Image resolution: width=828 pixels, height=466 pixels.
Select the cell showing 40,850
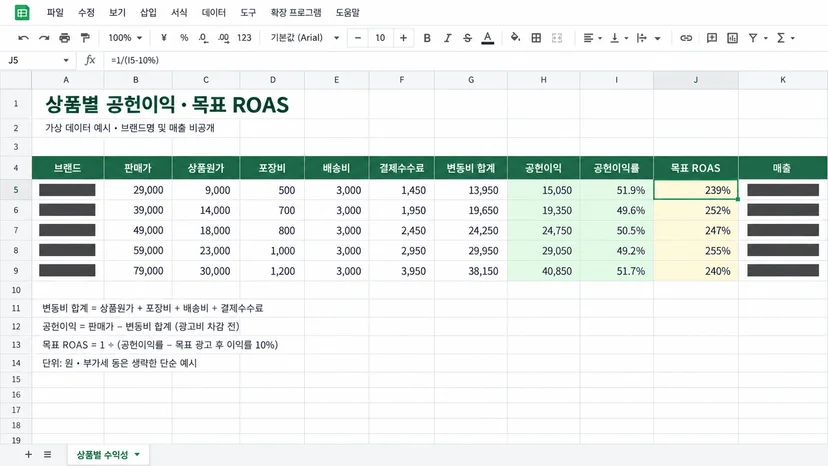click(543, 271)
